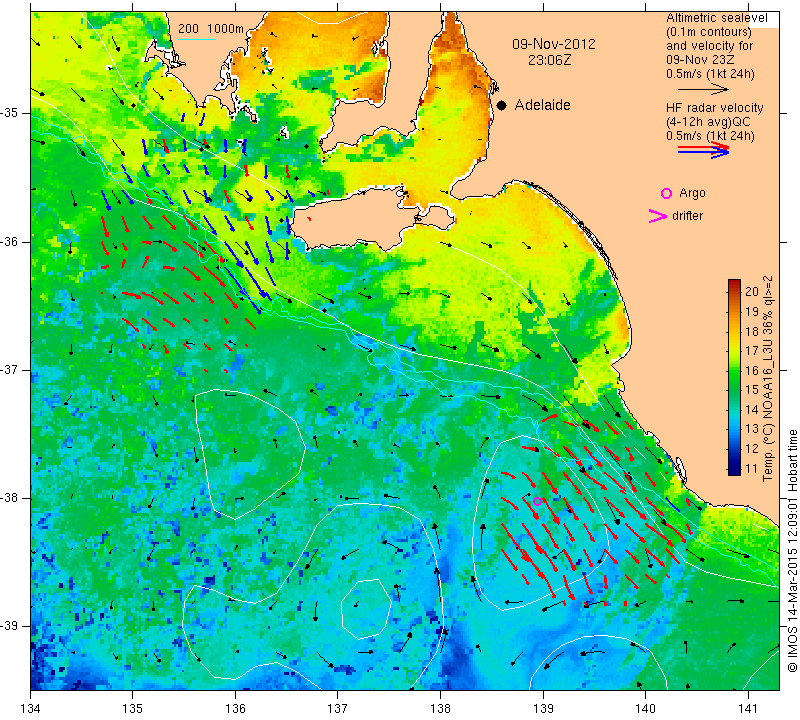The image size is (800, 720).
Task: Click the magenta drifter arrowhead in legend
Action: (658, 216)
